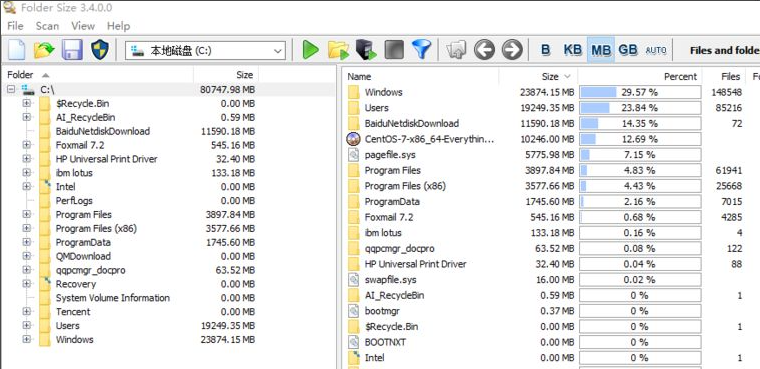760x369 pixels.
Task: Sort tree by Size column header
Action: click(226, 75)
